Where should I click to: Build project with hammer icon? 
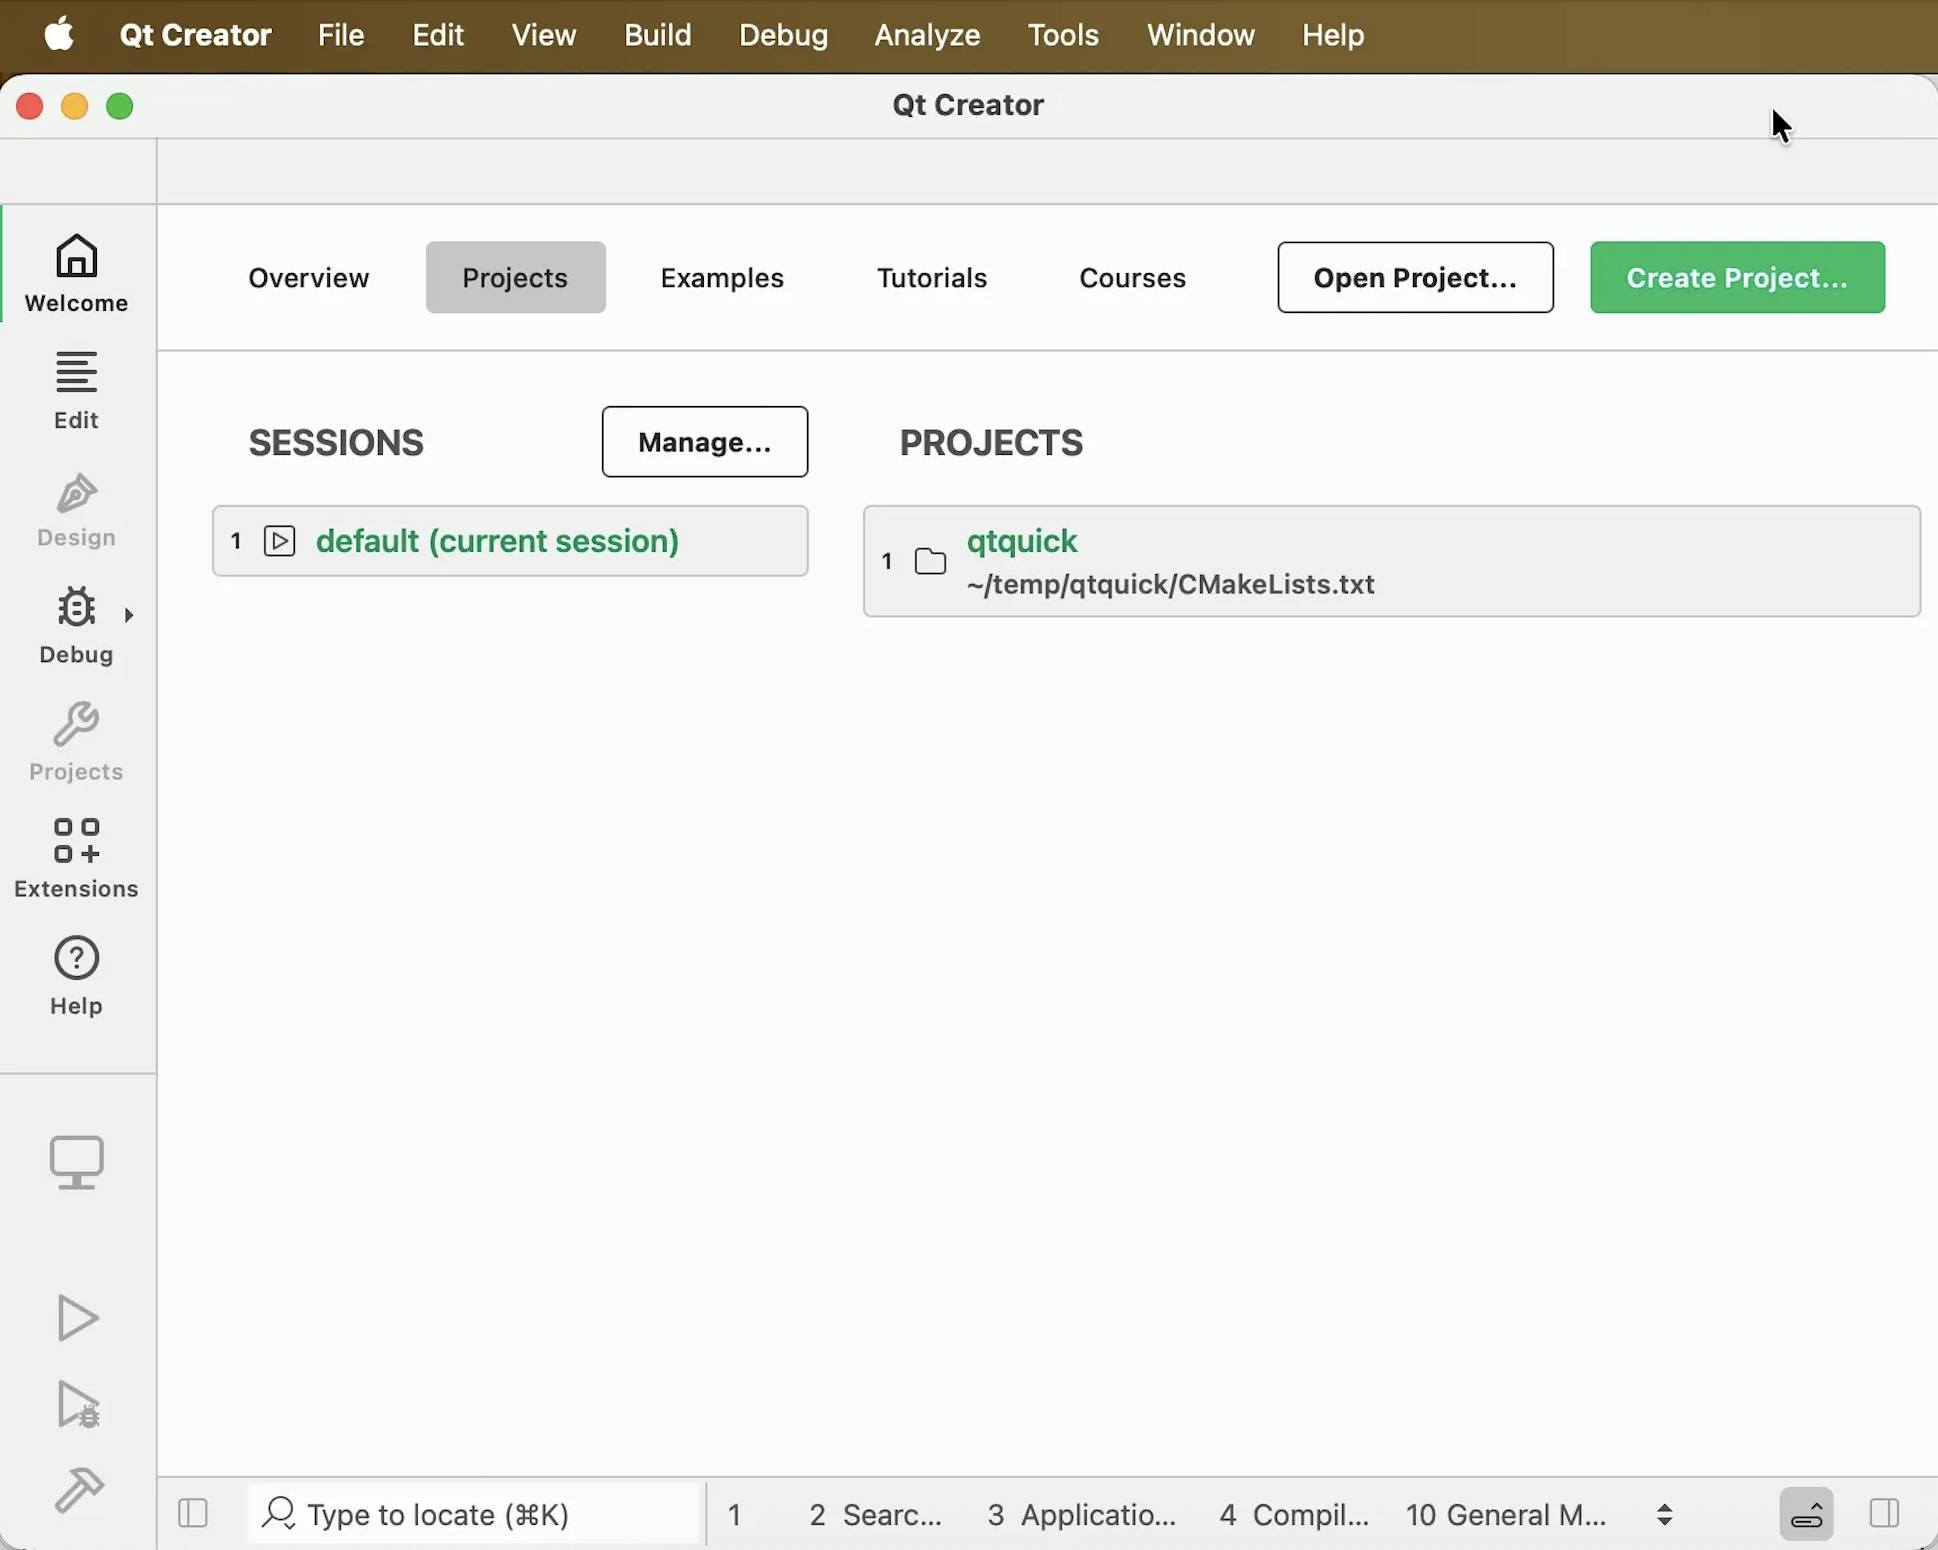(79, 1491)
